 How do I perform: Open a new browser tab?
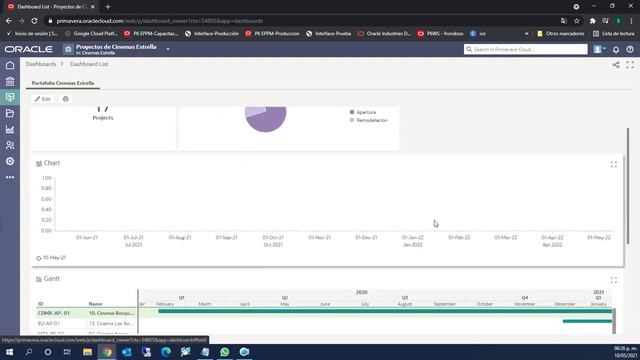click(108, 7)
